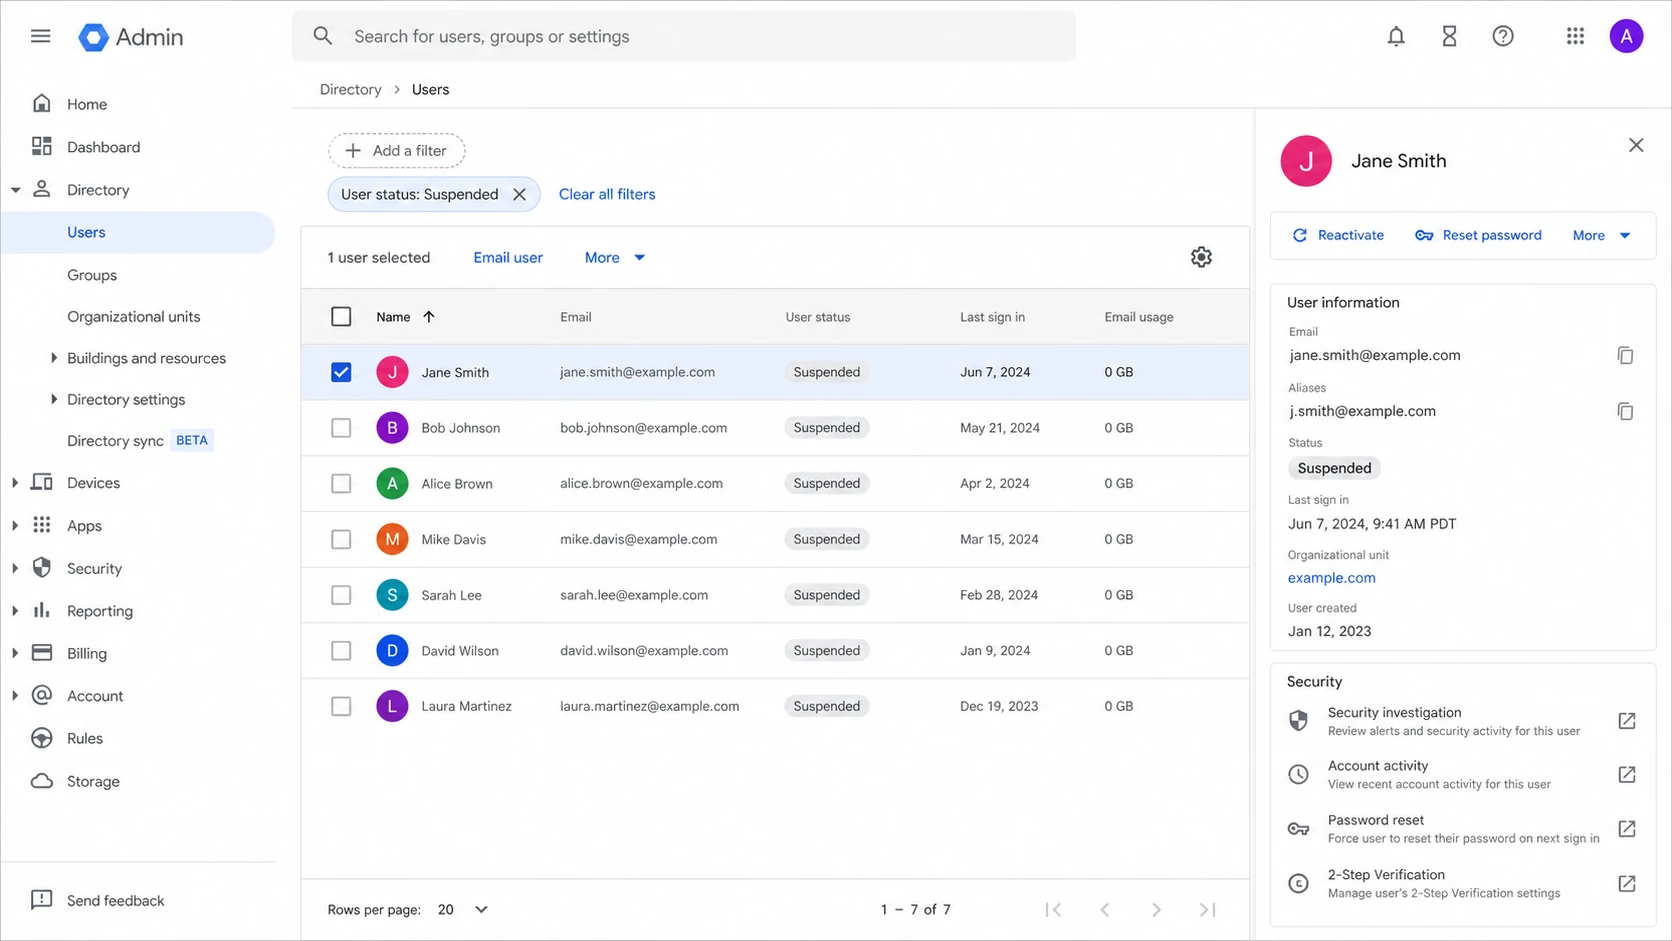Check the Sarah Lee row checkbox
The height and width of the screenshot is (941, 1672).
pyautogui.click(x=341, y=595)
